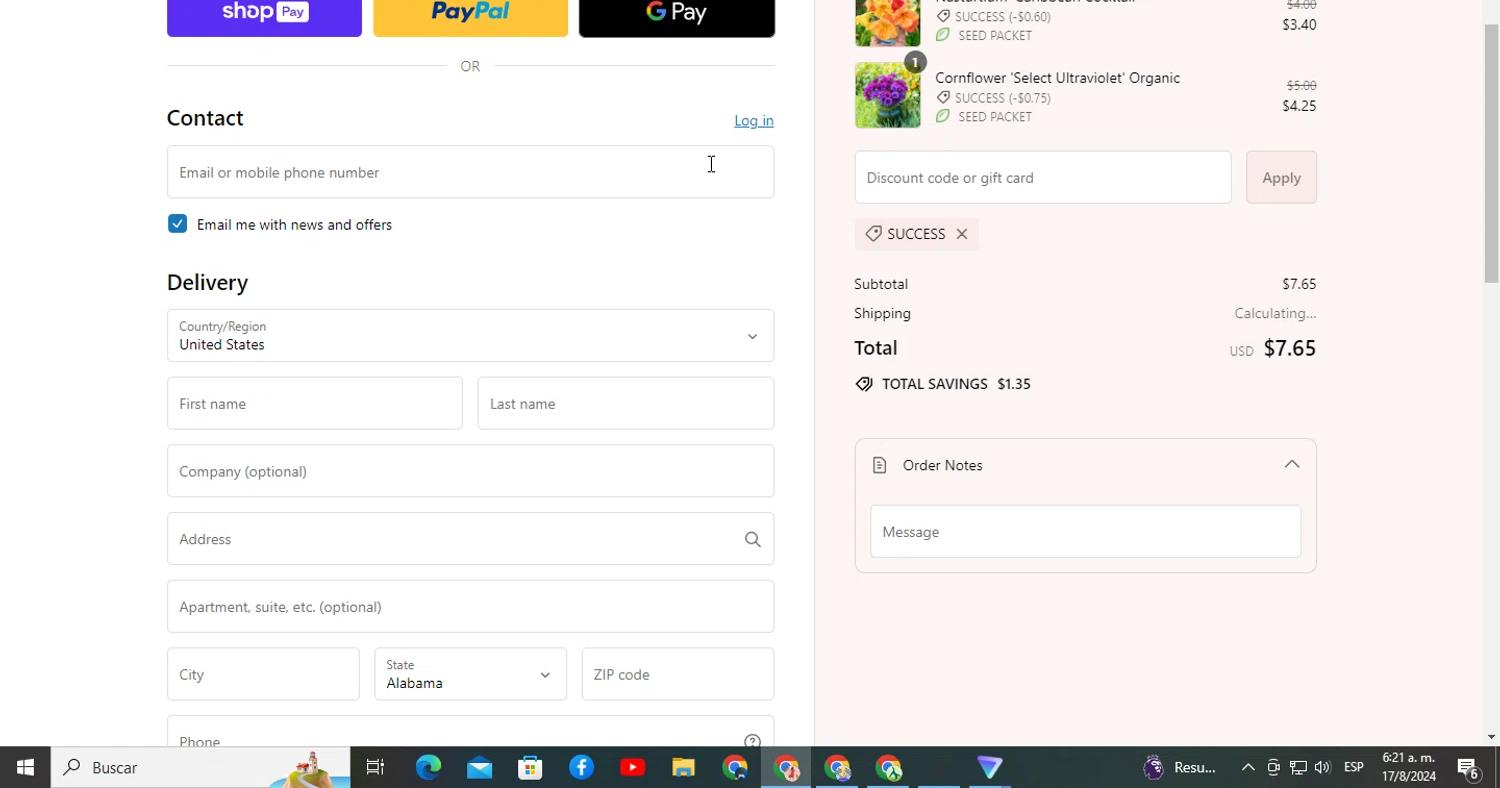Click the Order Notes document icon

coord(879,465)
